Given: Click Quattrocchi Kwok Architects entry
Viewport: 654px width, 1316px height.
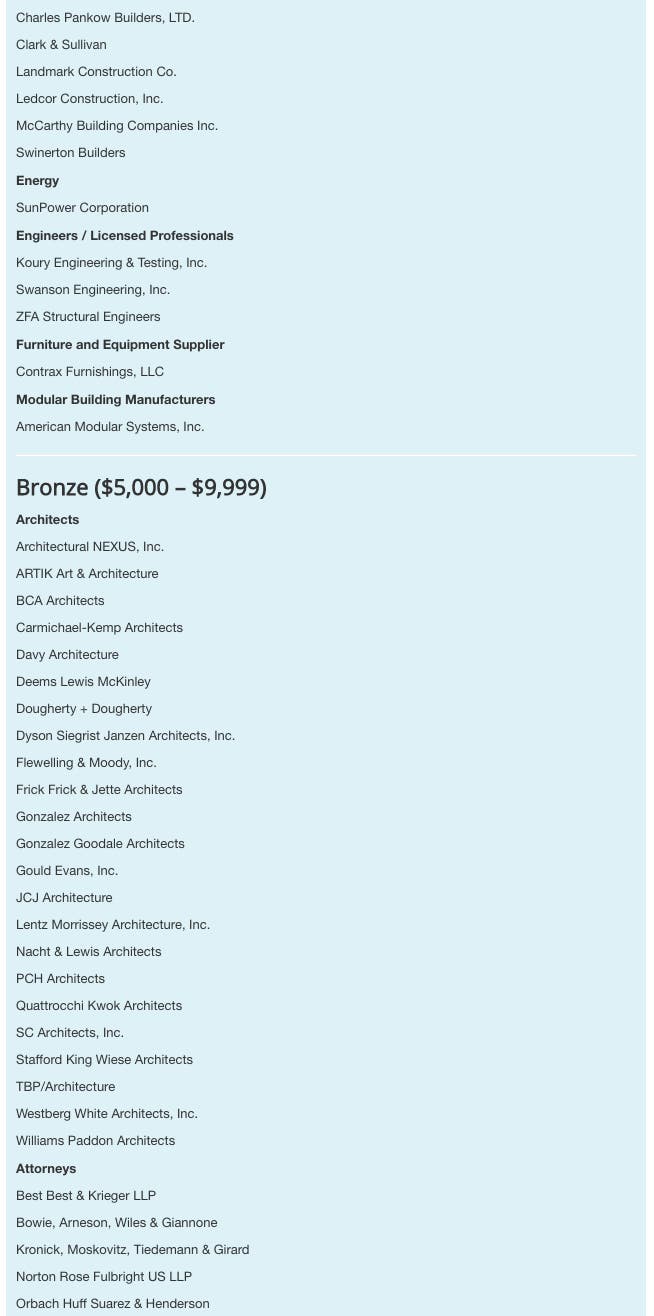Looking at the screenshot, I should [99, 1006].
